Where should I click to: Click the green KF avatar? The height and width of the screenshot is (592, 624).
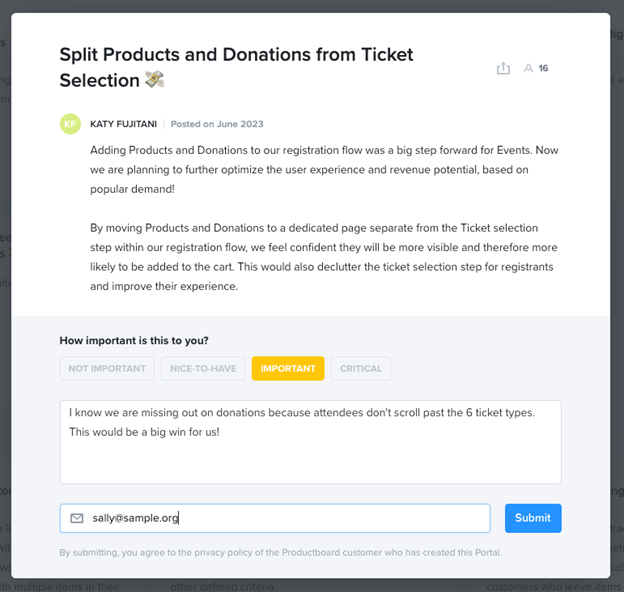tap(70, 124)
